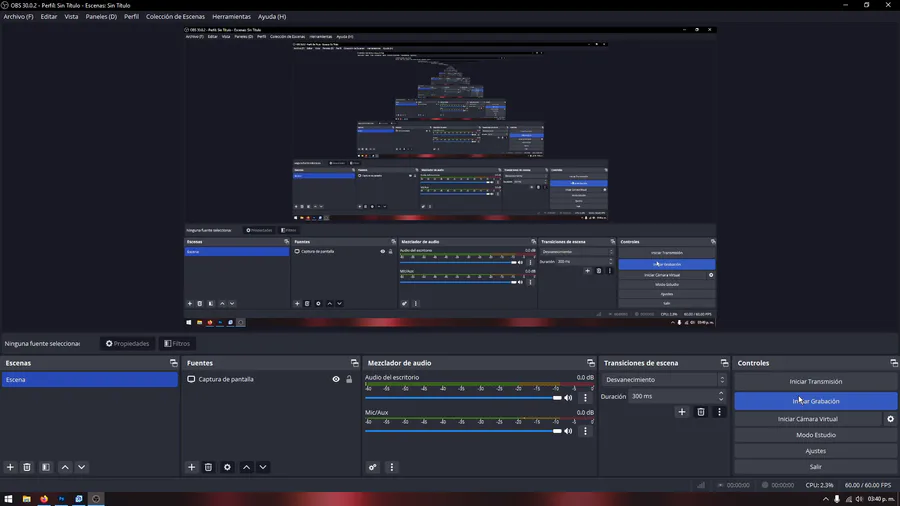Open Audio del escritorio options menu

(585, 398)
